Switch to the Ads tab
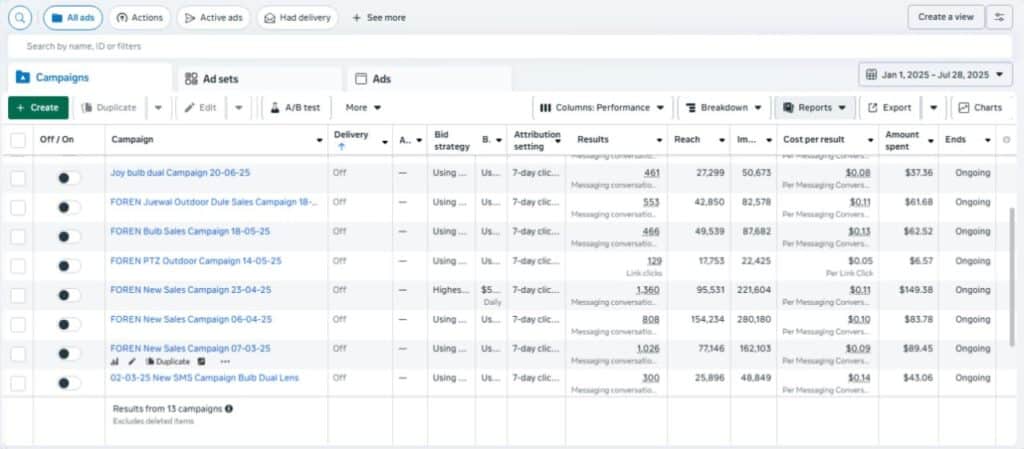 [x=381, y=79]
